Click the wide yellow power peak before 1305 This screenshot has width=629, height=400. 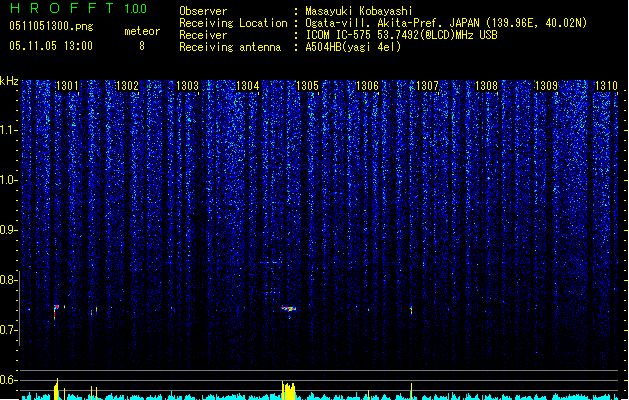[x=288, y=391]
